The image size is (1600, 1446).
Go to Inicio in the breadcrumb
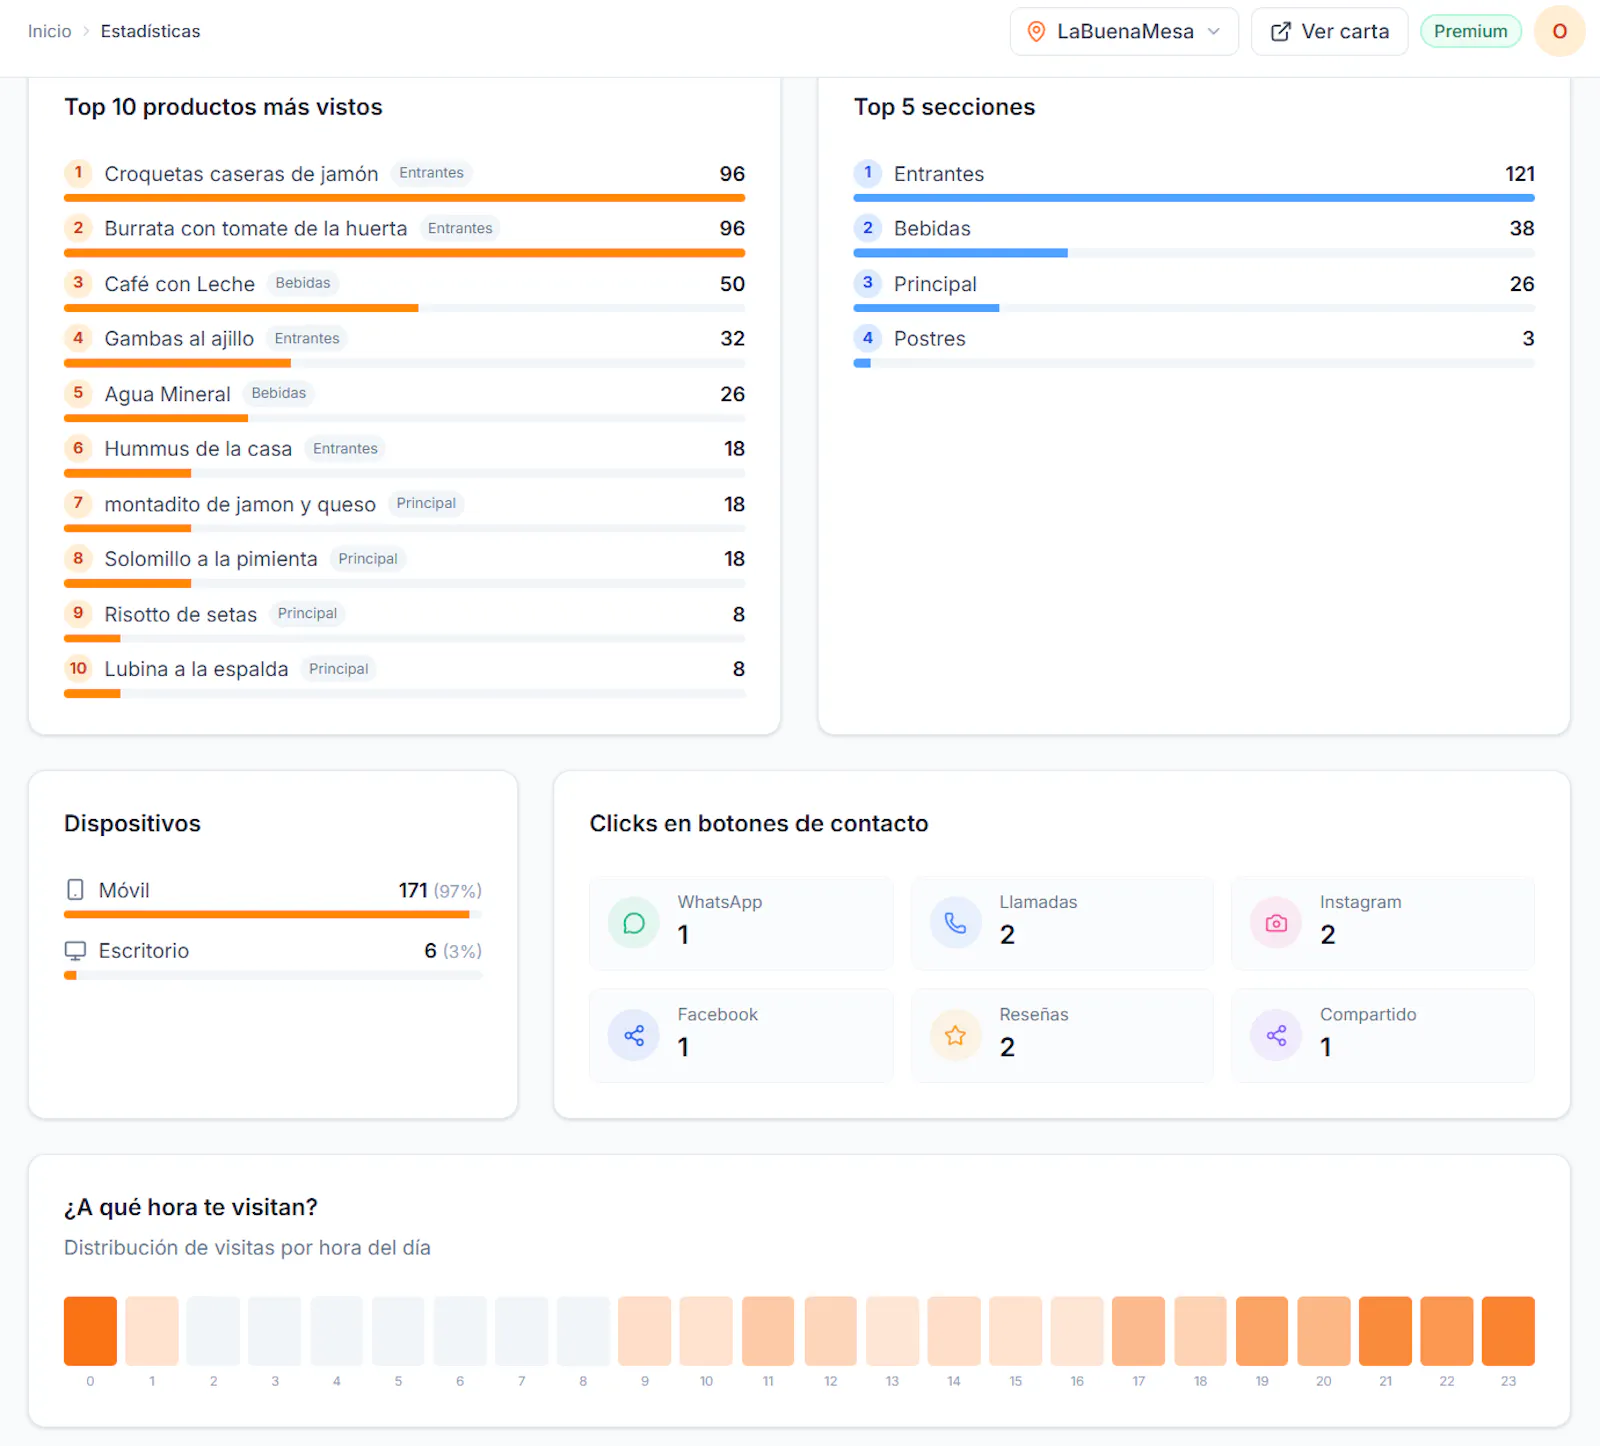pos(49,31)
